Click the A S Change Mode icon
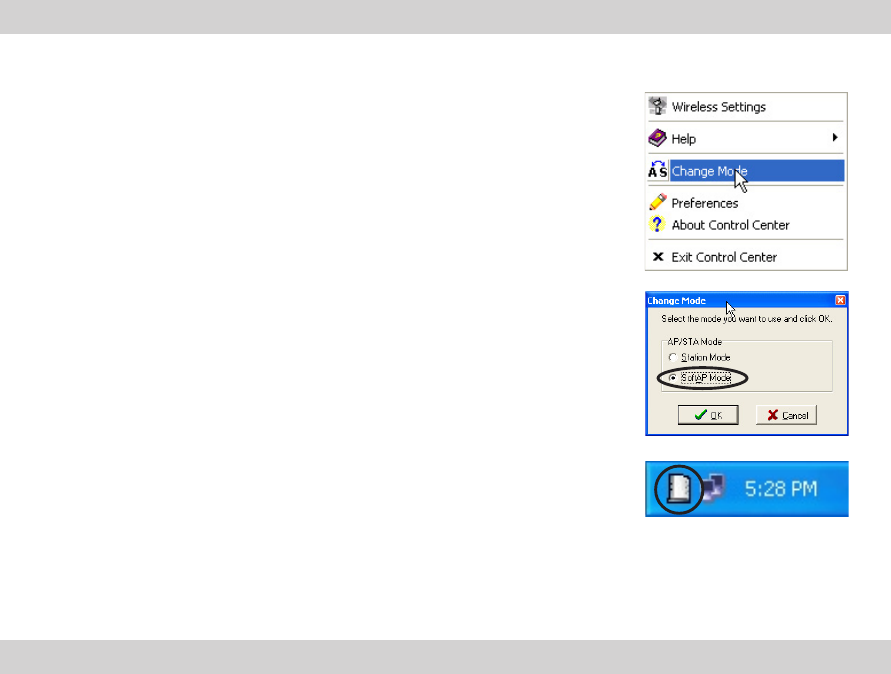 [x=657, y=170]
